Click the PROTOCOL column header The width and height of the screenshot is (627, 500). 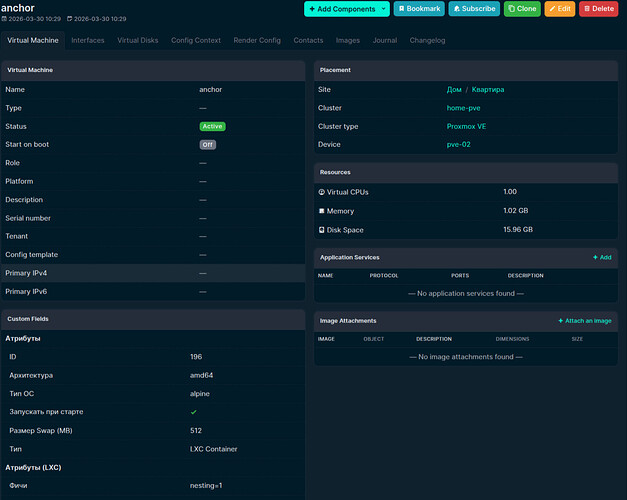(x=384, y=276)
